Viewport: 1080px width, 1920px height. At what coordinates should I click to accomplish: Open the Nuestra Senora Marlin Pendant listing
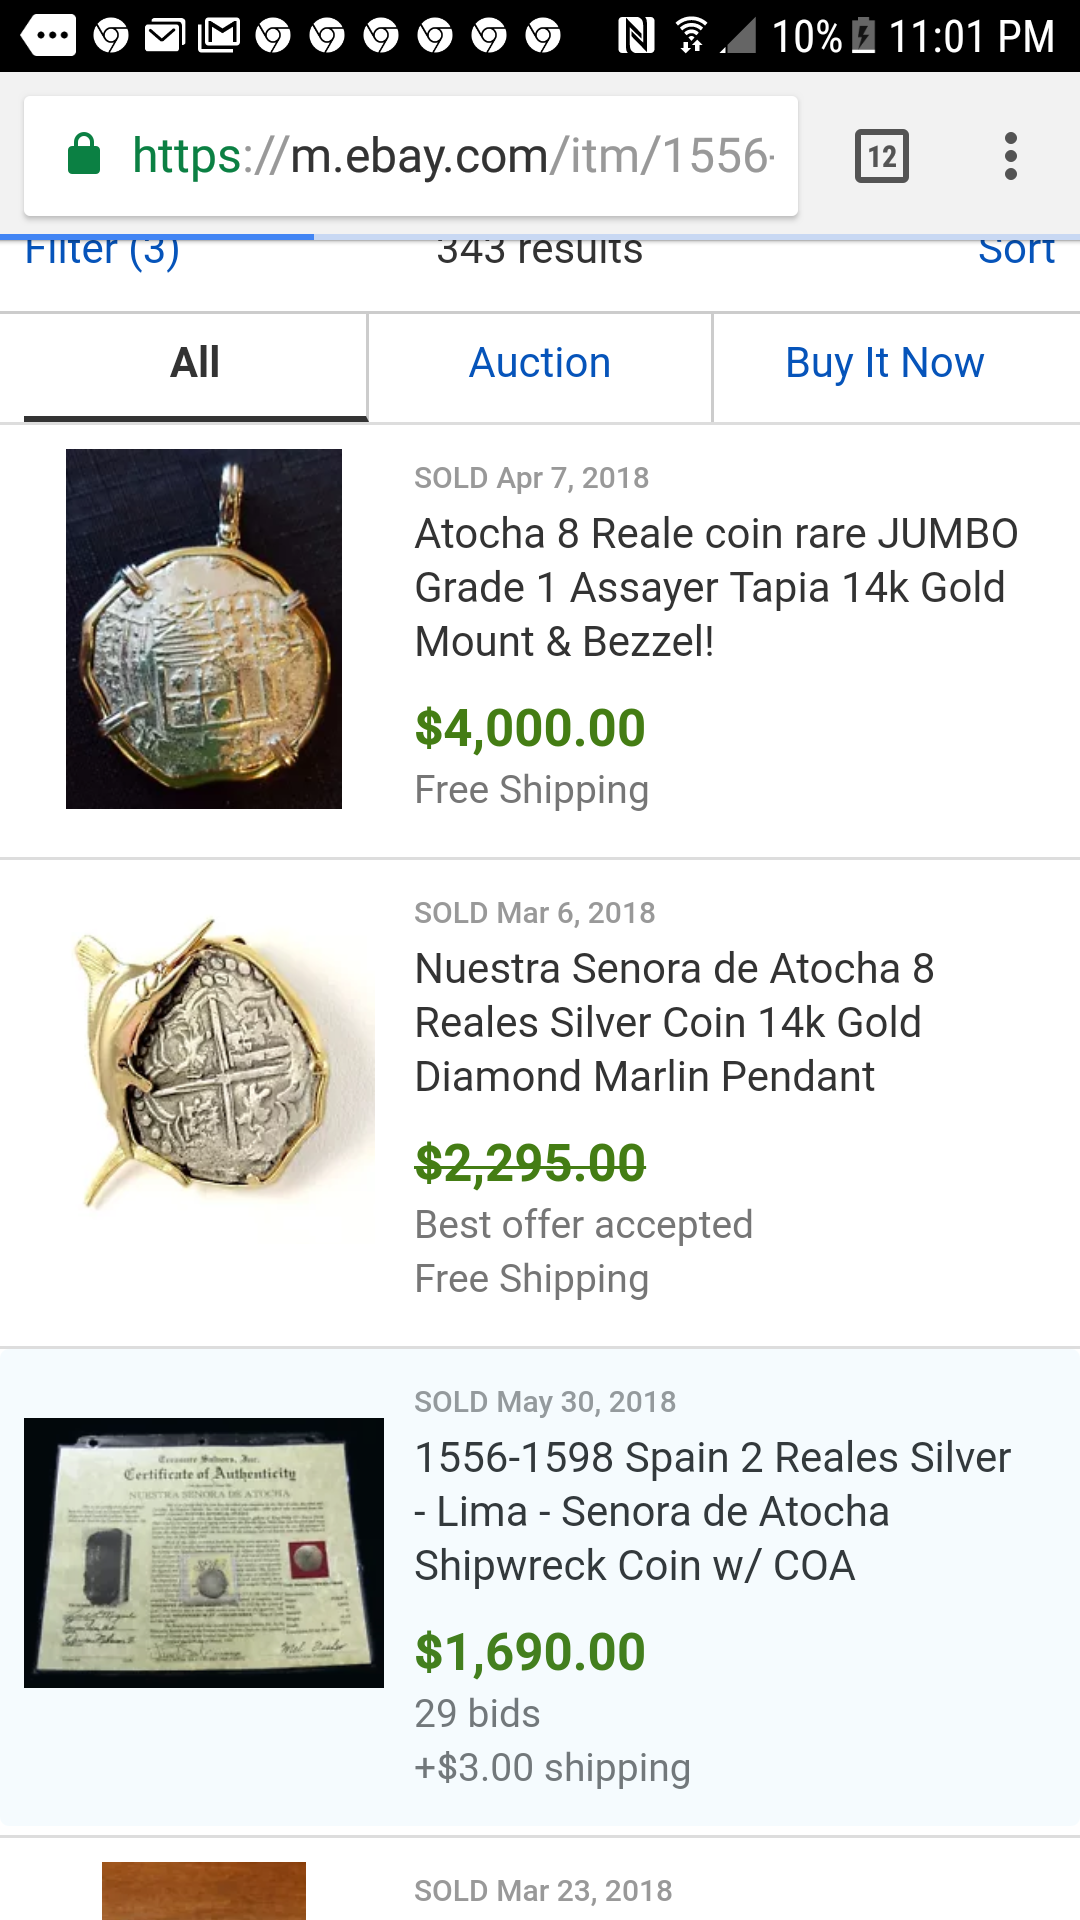674,1022
